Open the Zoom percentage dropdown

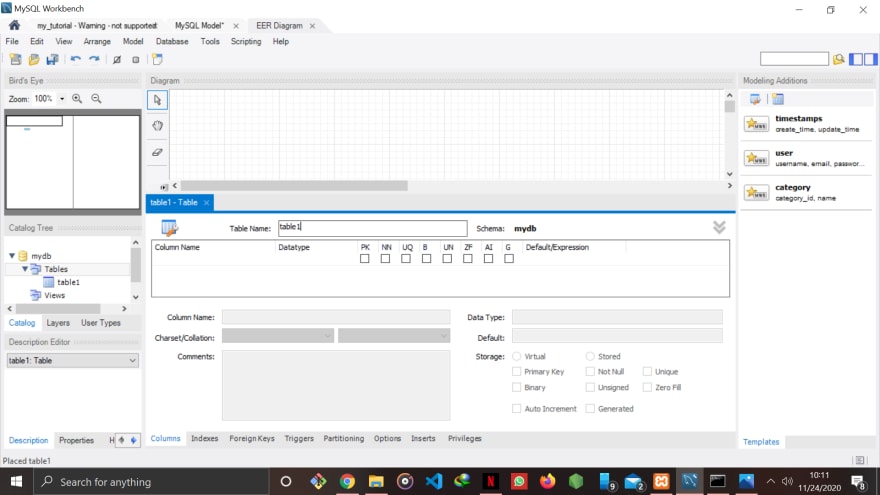pos(62,99)
